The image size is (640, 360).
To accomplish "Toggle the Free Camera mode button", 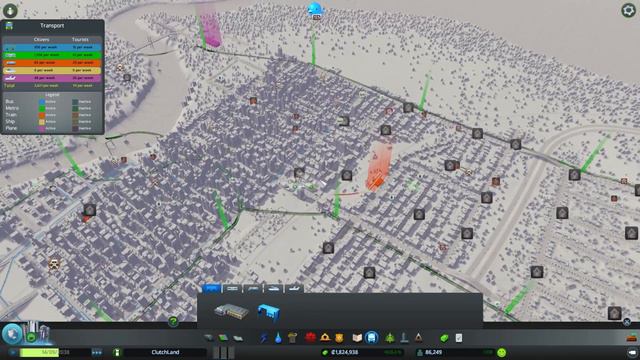I will pos(632,352).
